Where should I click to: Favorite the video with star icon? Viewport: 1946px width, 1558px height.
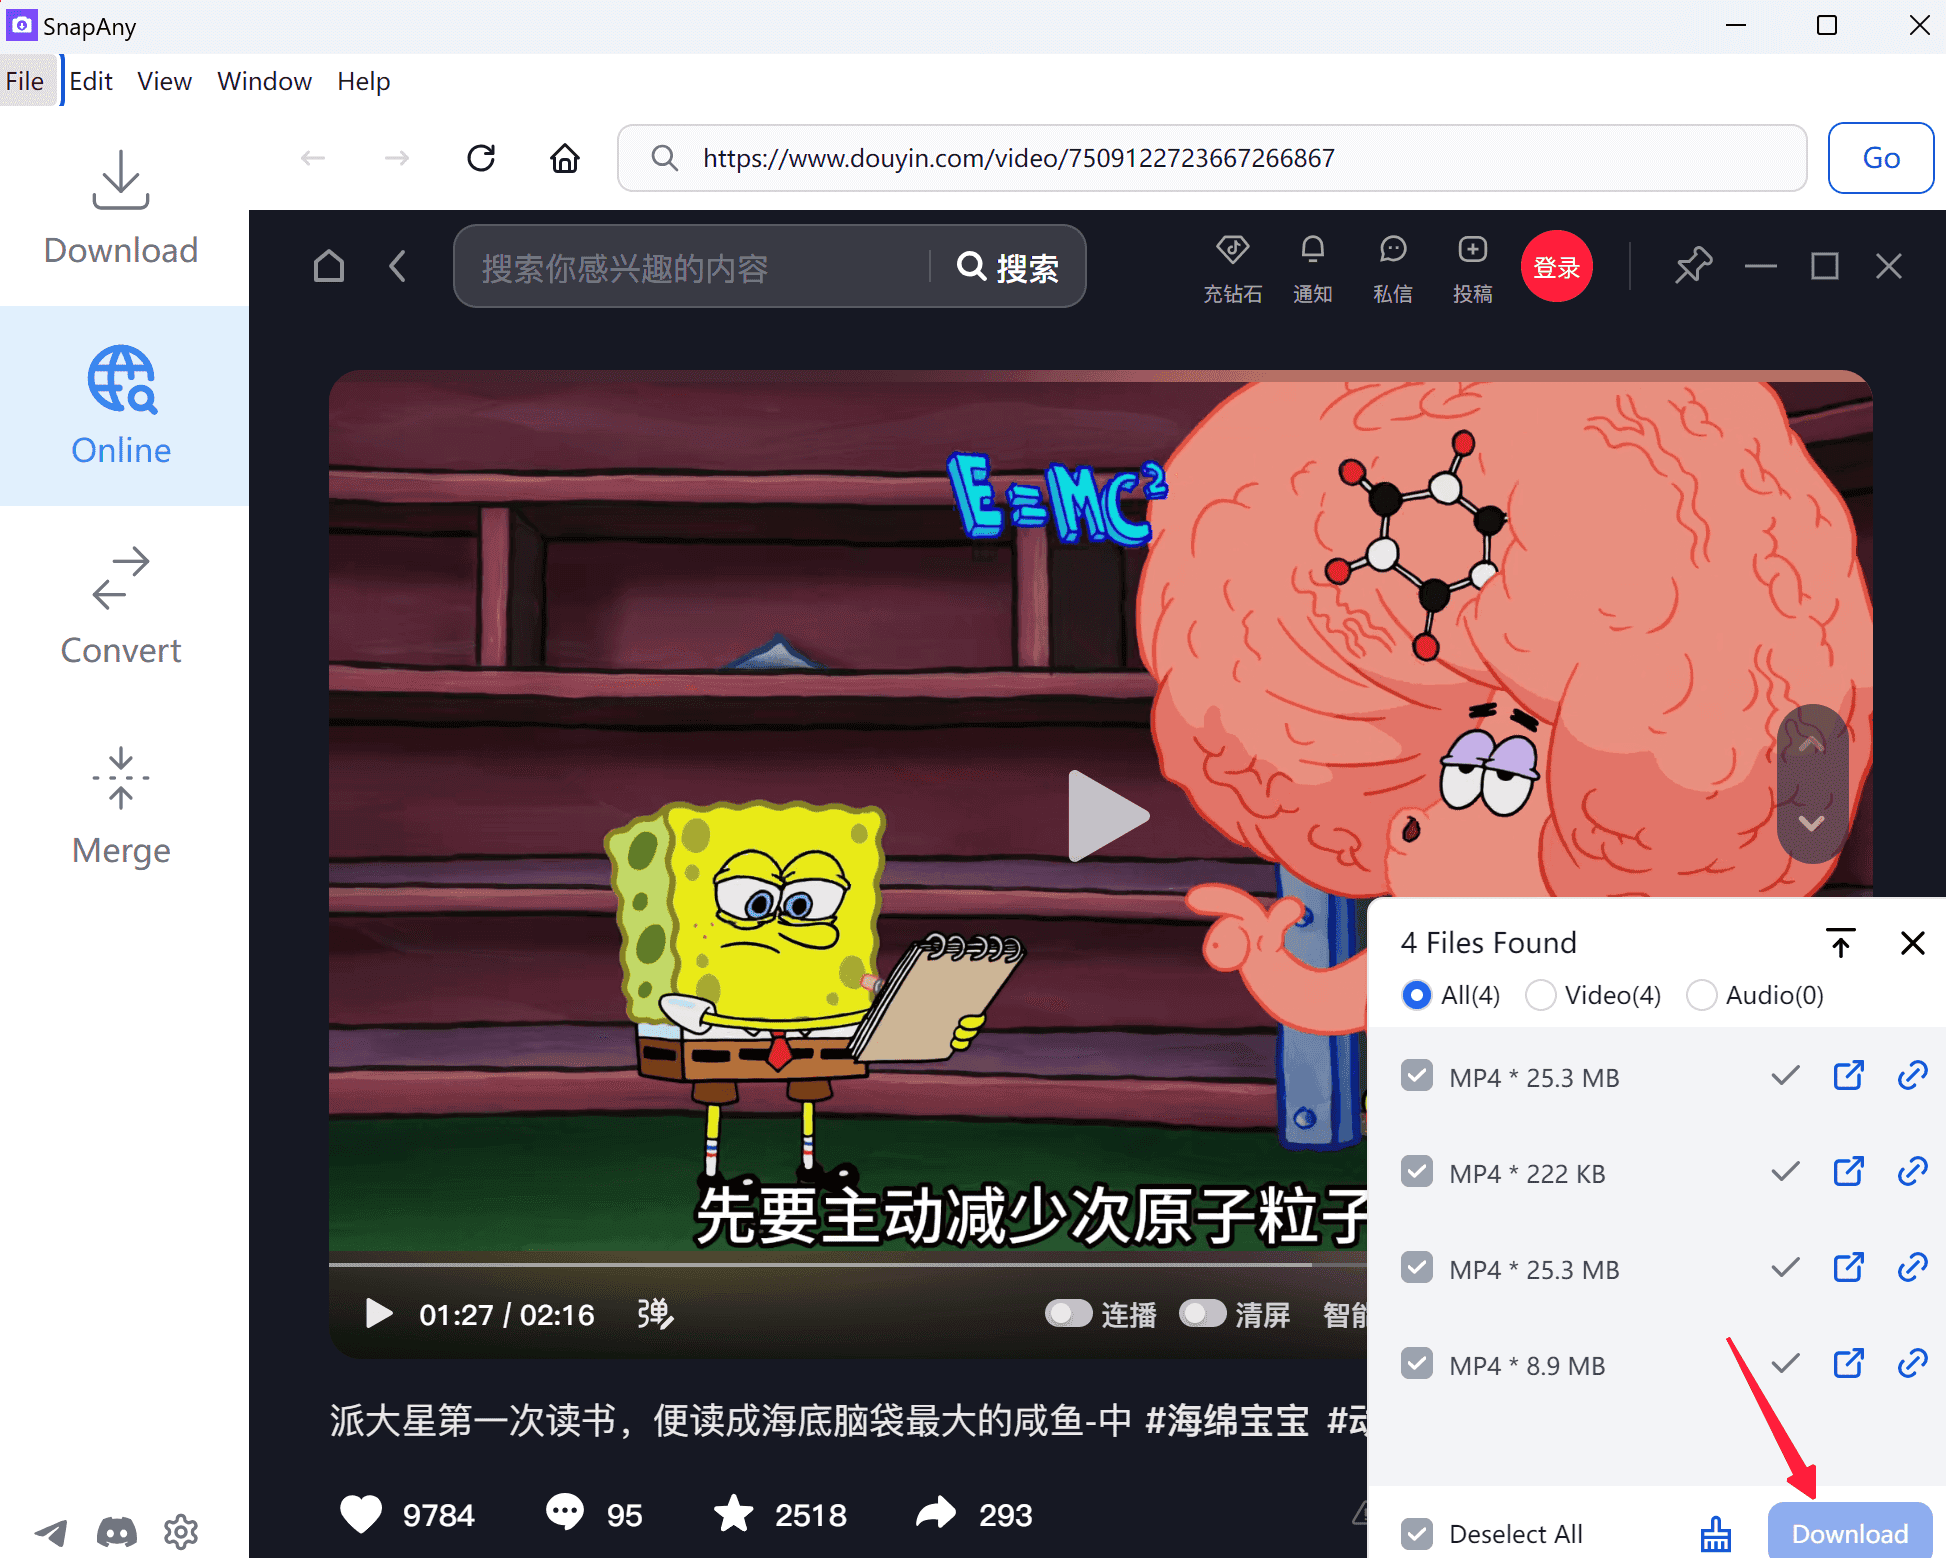coord(733,1513)
